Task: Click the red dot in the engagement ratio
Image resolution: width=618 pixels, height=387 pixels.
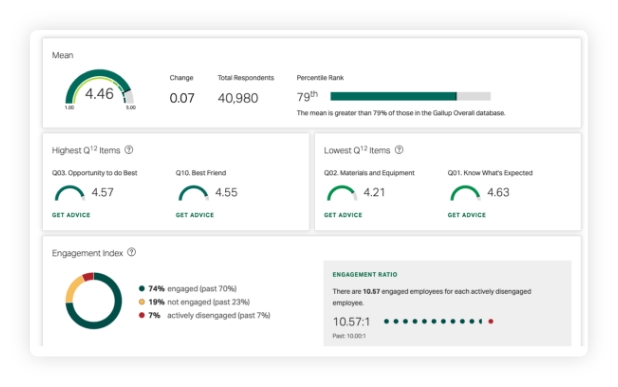Action: (491, 321)
